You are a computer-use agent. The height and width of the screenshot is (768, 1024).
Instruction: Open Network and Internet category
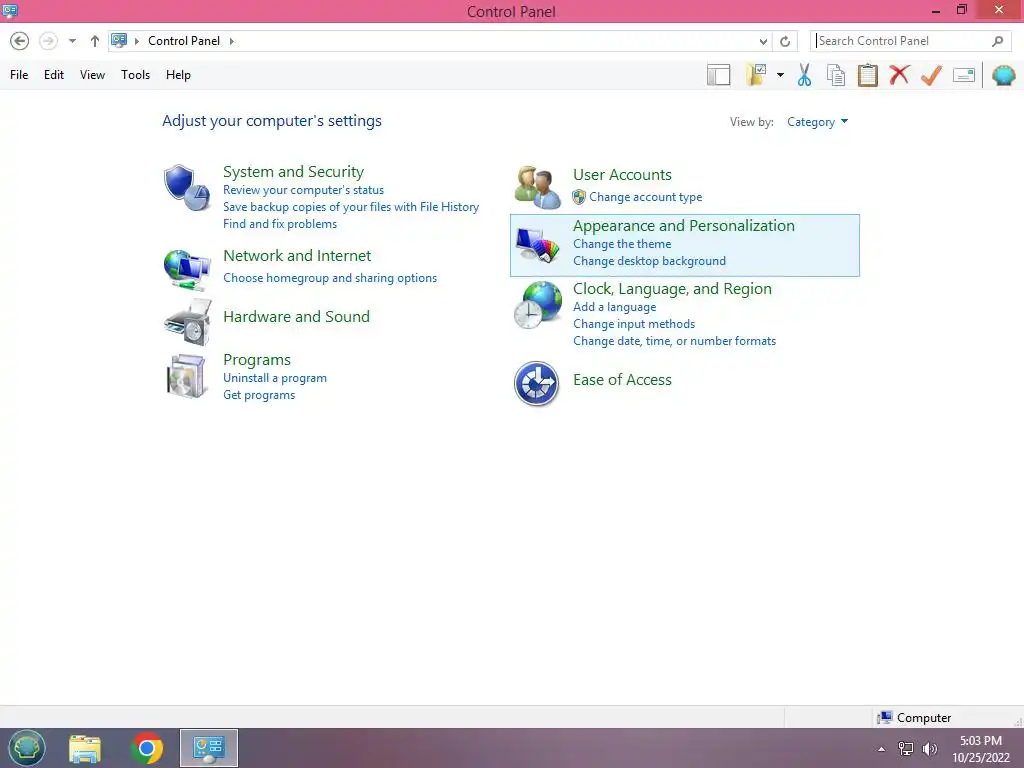click(x=296, y=255)
